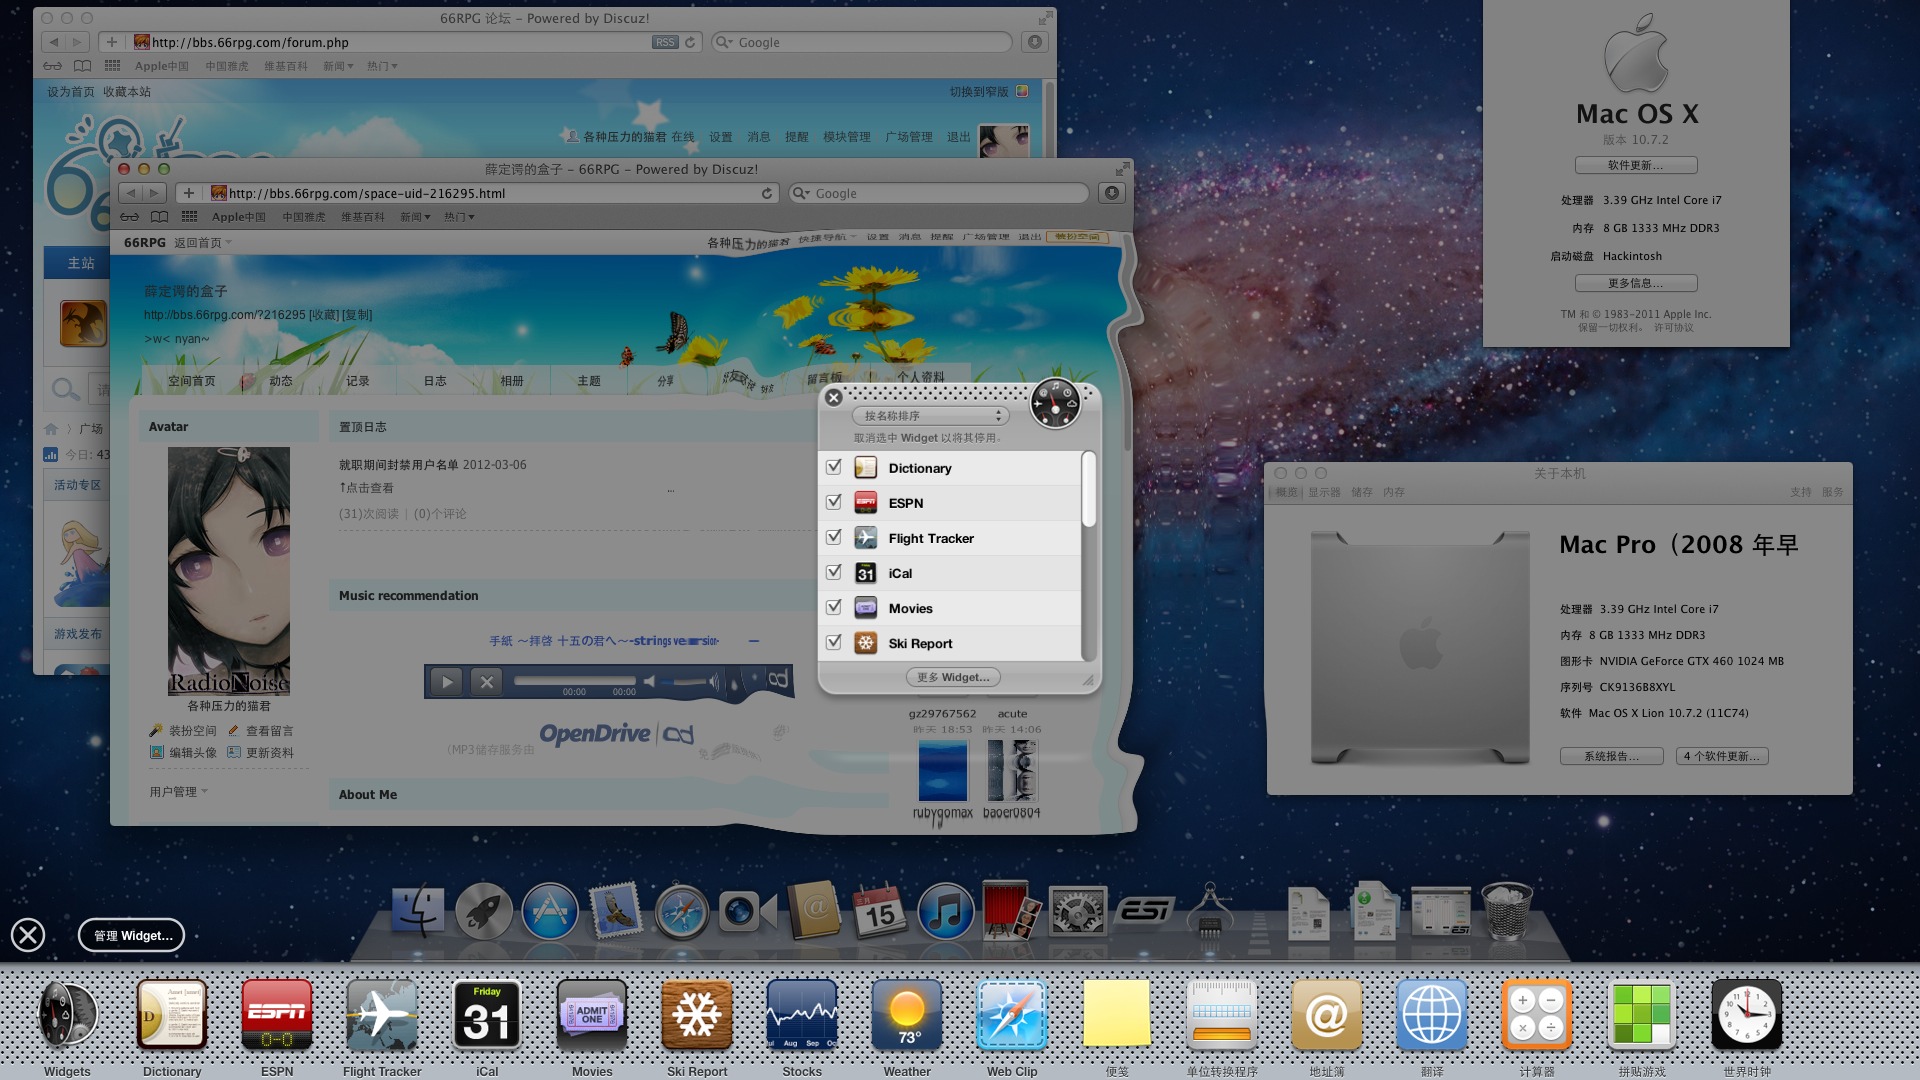Viewport: 1920px width, 1080px height.
Task: Click the music player progress slider
Action: [575, 681]
